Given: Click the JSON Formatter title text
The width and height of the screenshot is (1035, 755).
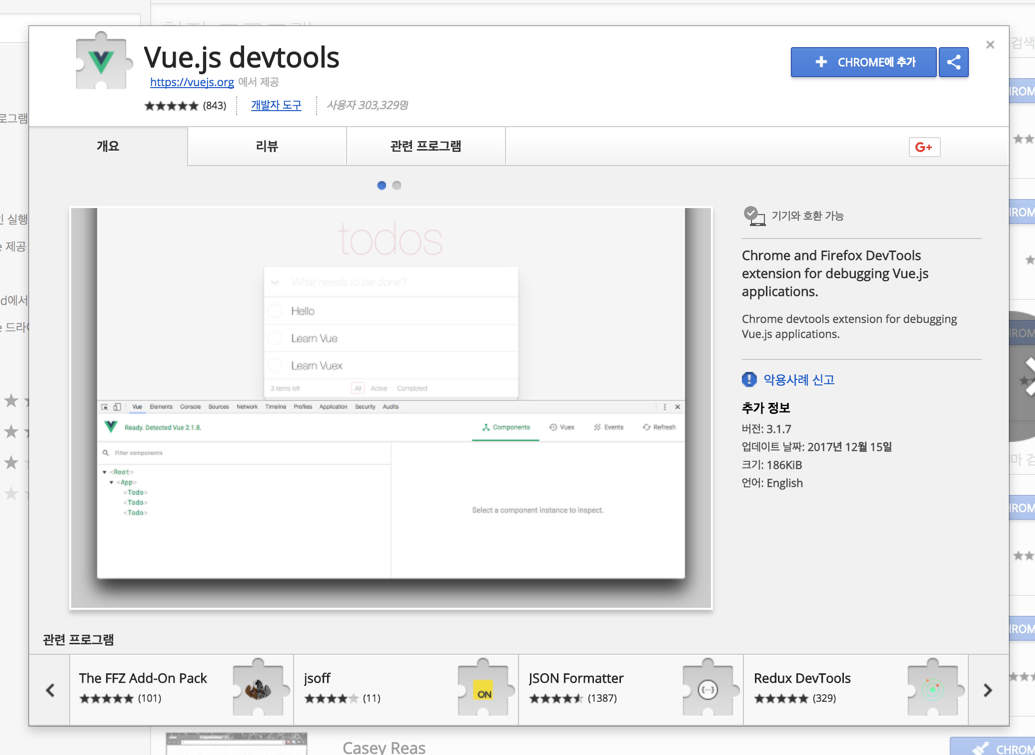Looking at the screenshot, I should tap(576, 678).
